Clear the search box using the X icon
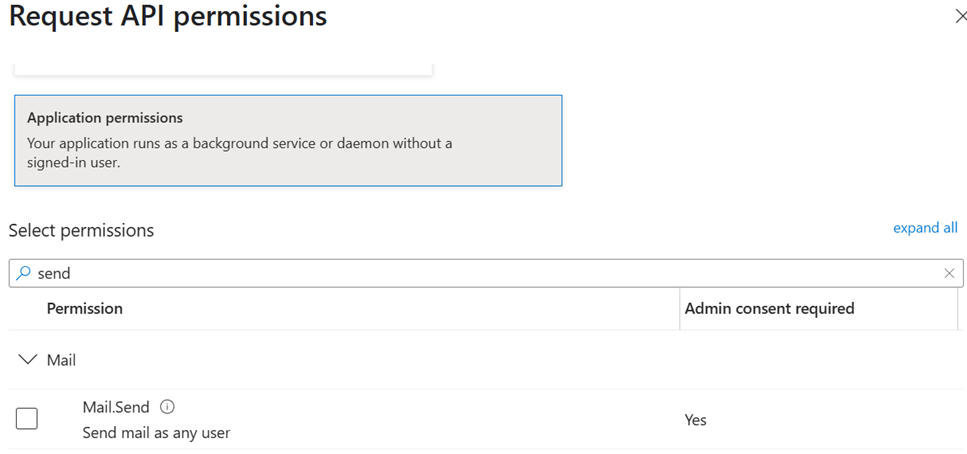Image resolution: width=967 pixels, height=454 pixels. click(x=949, y=273)
